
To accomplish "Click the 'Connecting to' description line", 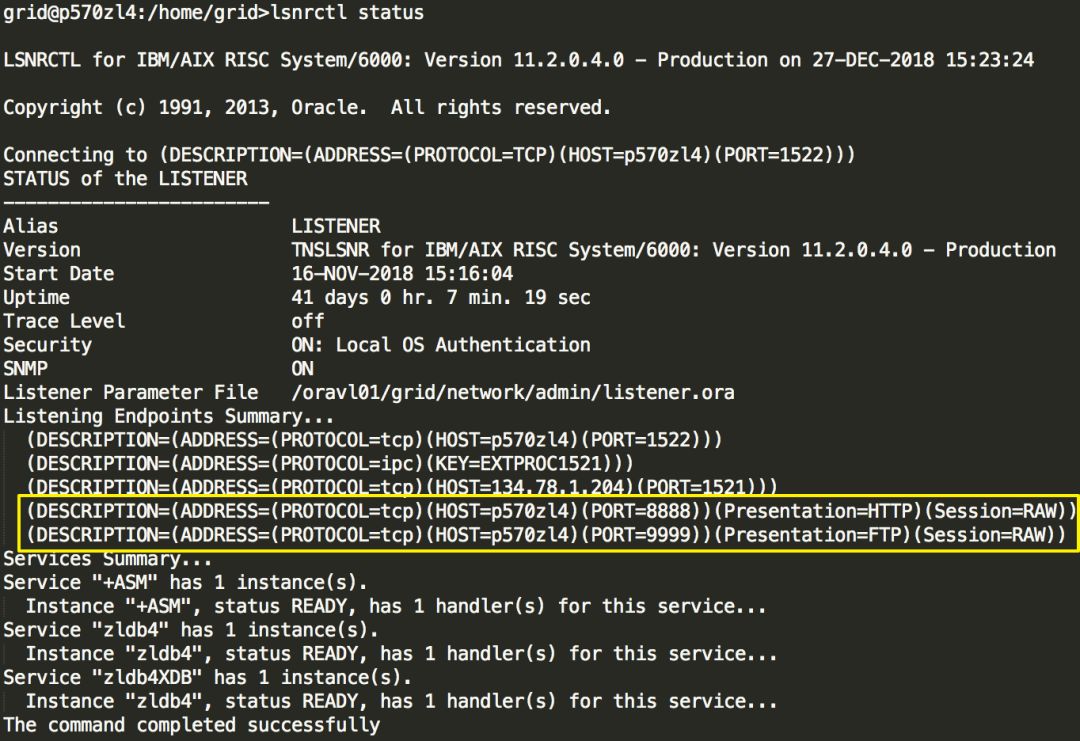I will coord(429,155).
